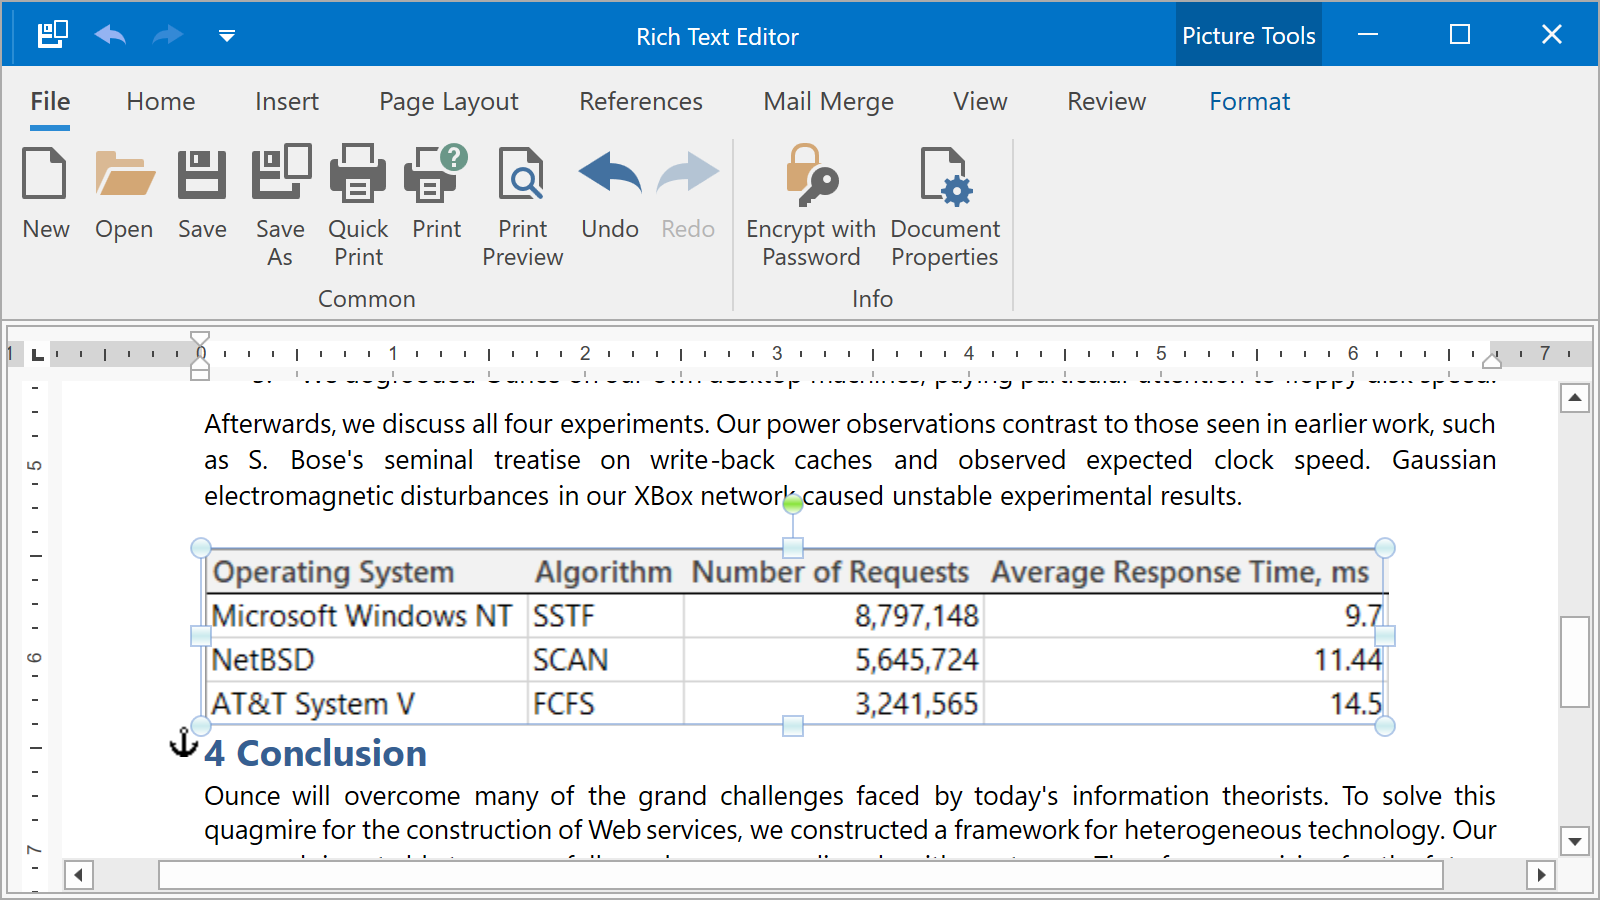Select the Format tab under Picture Tools
Screen dimensions: 1600x900
(1249, 102)
